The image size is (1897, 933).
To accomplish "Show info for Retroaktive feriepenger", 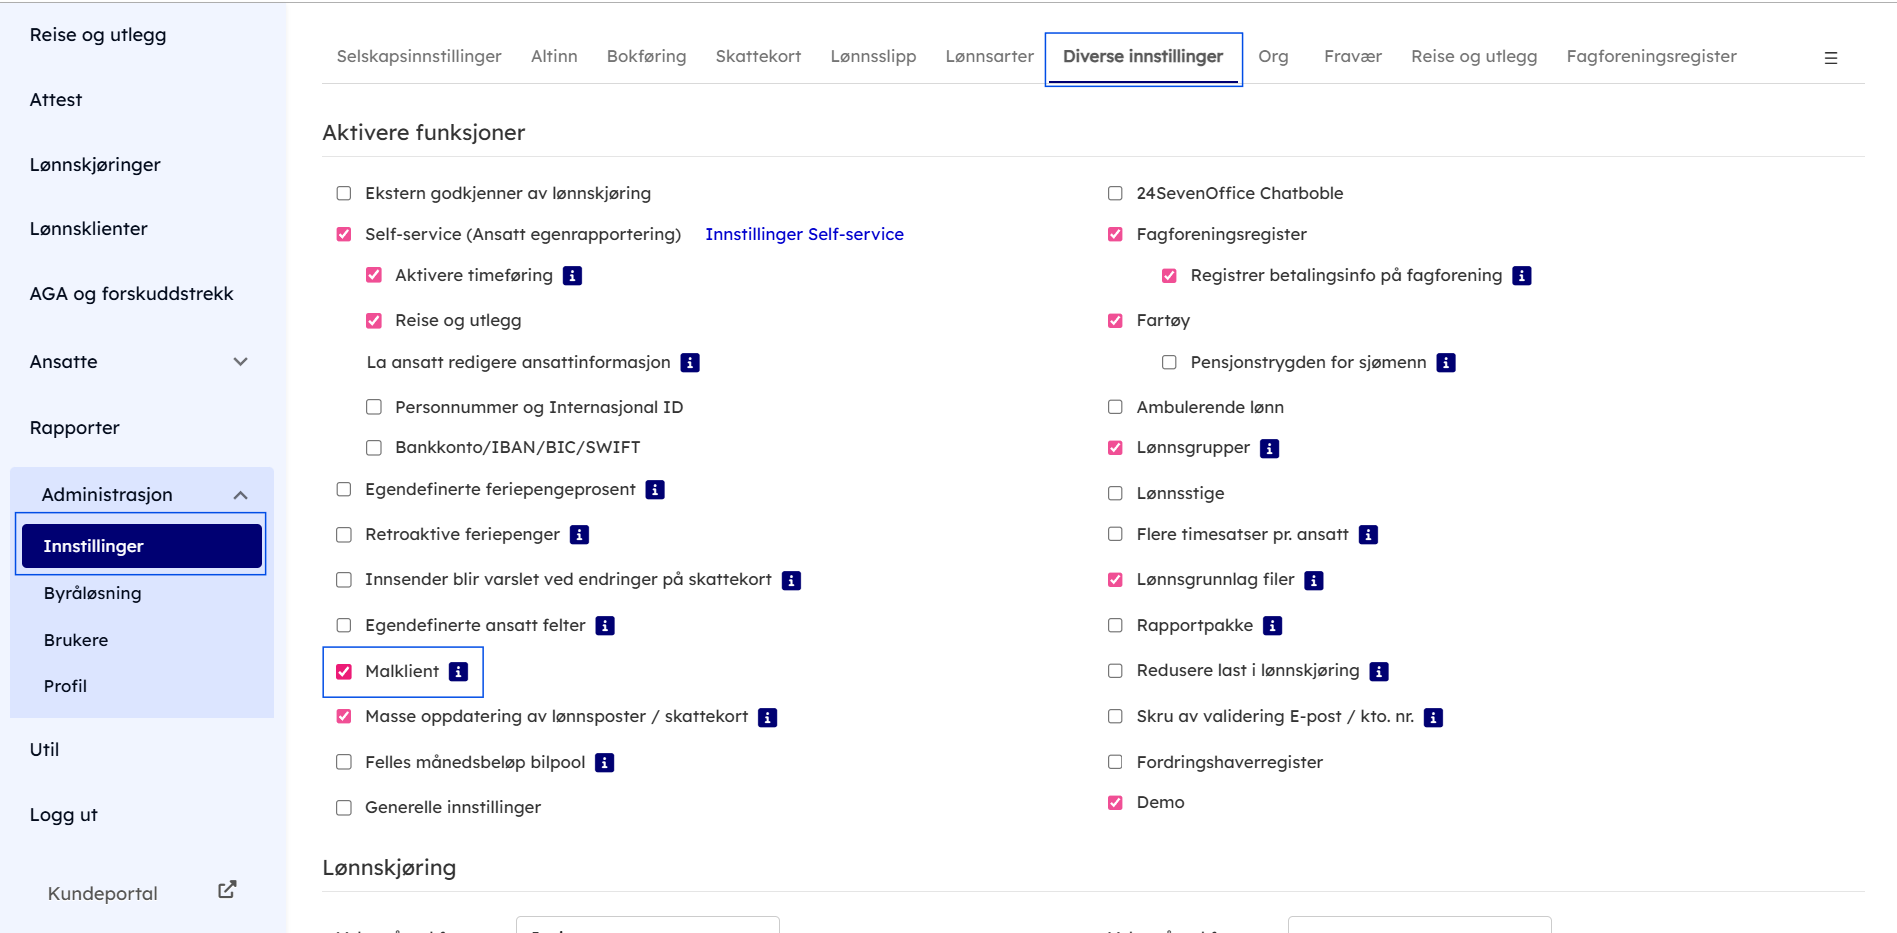I will [x=579, y=535].
